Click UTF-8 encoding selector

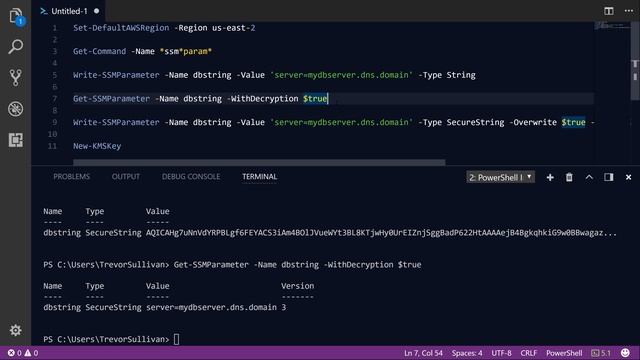coord(501,353)
